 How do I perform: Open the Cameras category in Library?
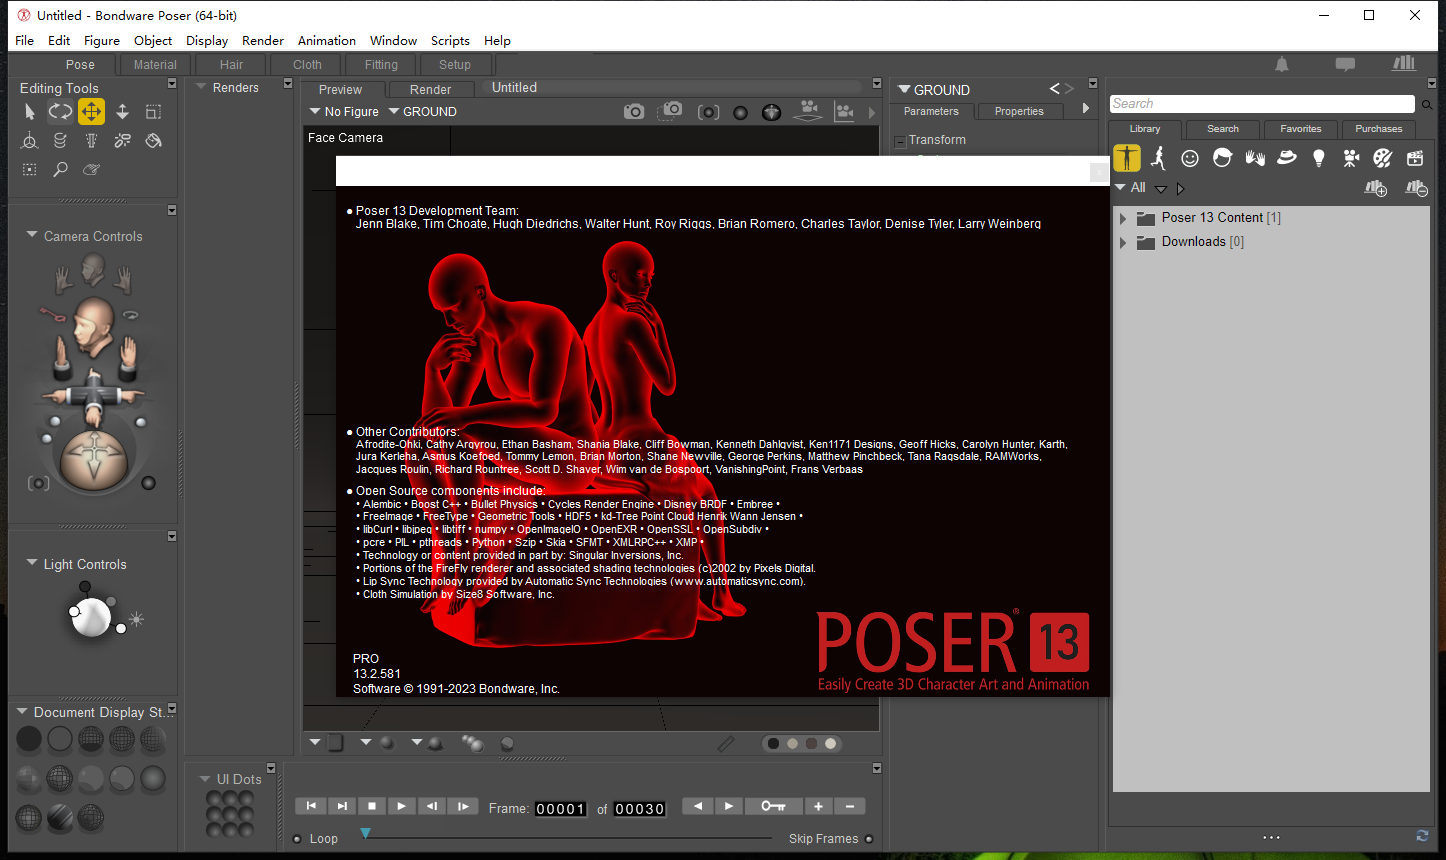pyautogui.click(x=1351, y=158)
